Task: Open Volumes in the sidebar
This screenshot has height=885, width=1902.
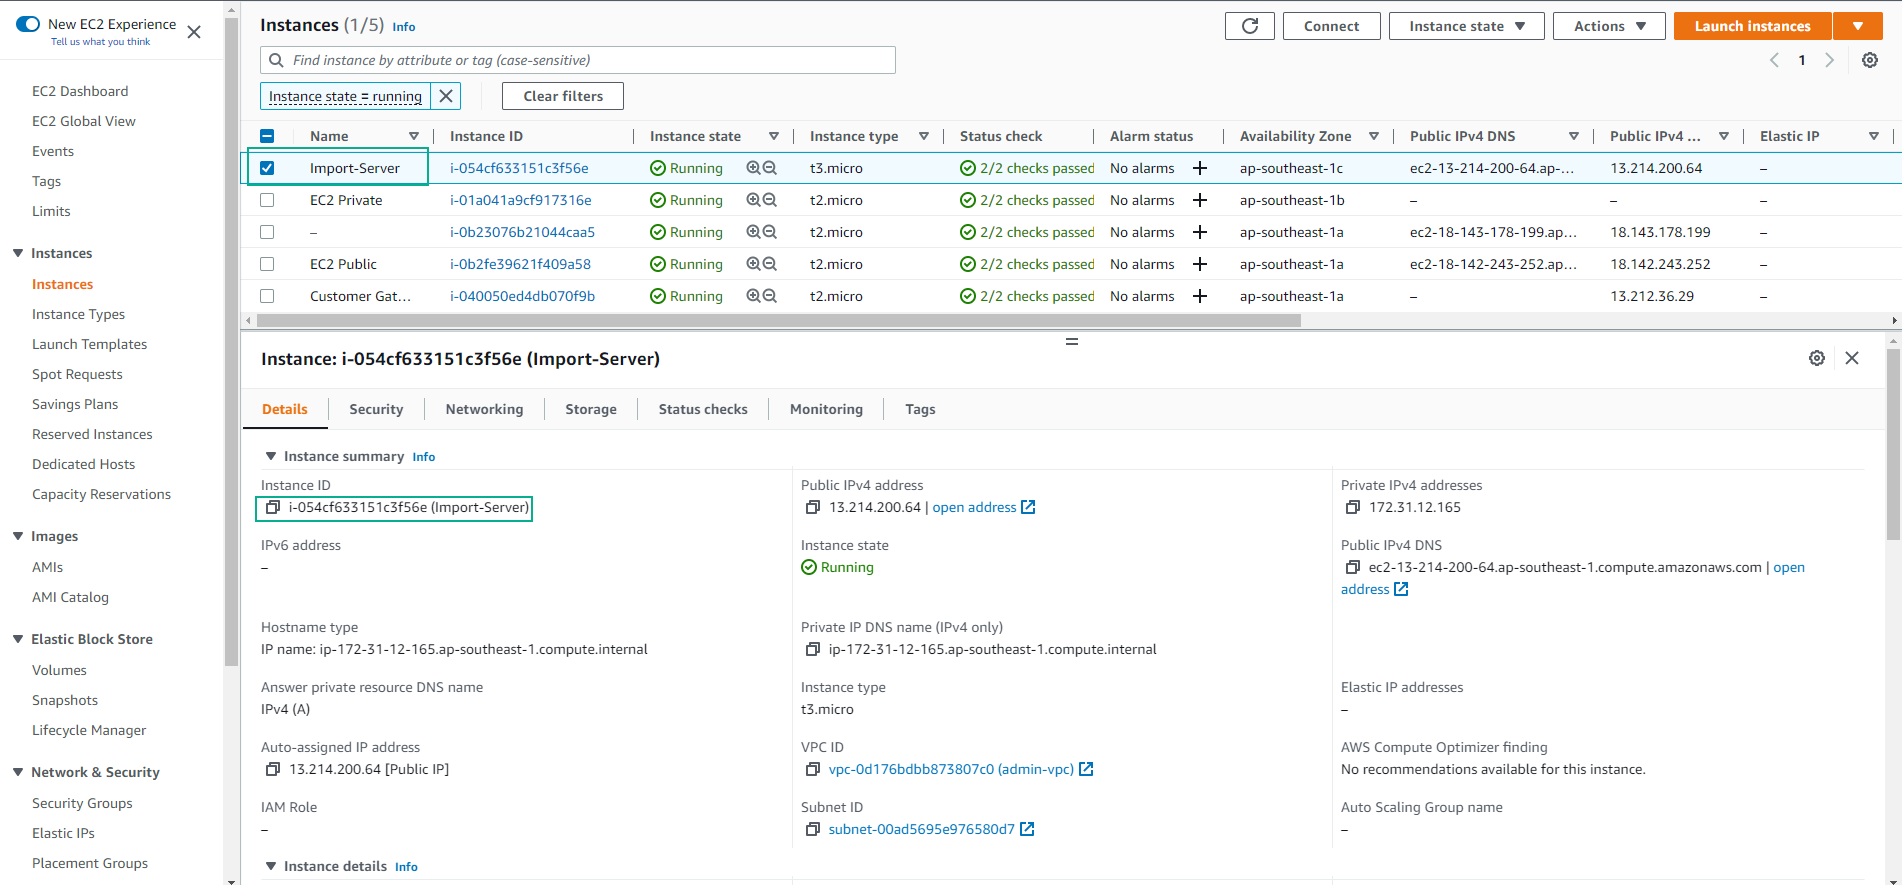Action: 59,670
